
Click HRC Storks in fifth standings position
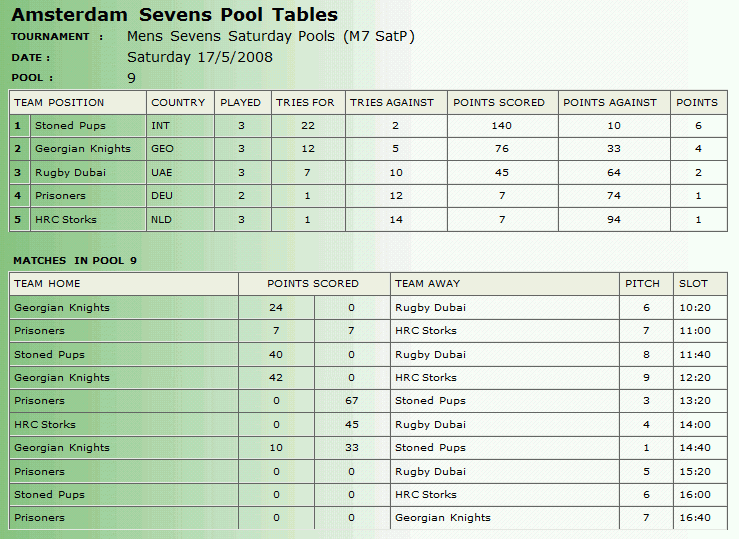pyautogui.click(x=66, y=219)
